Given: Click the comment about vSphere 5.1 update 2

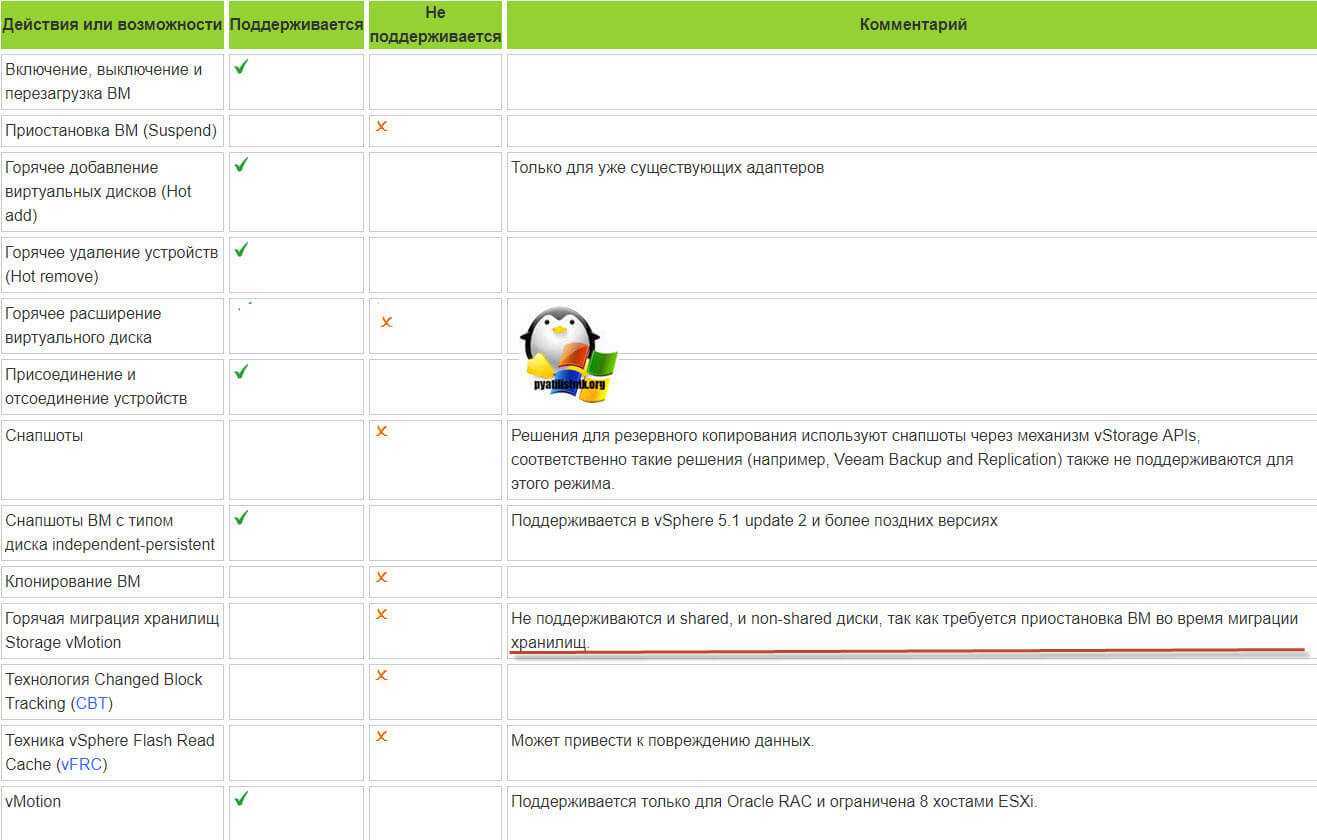Looking at the screenshot, I should [x=754, y=520].
